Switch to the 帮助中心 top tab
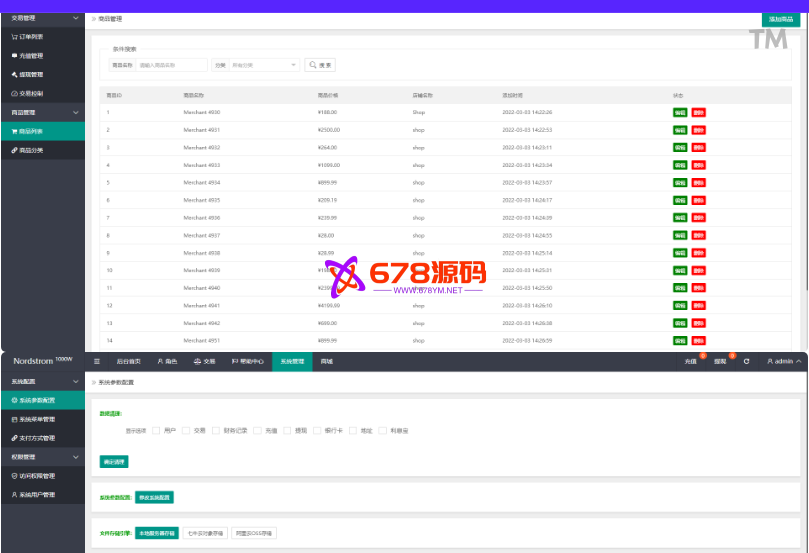The height and width of the screenshot is (553, 809). 247,361
